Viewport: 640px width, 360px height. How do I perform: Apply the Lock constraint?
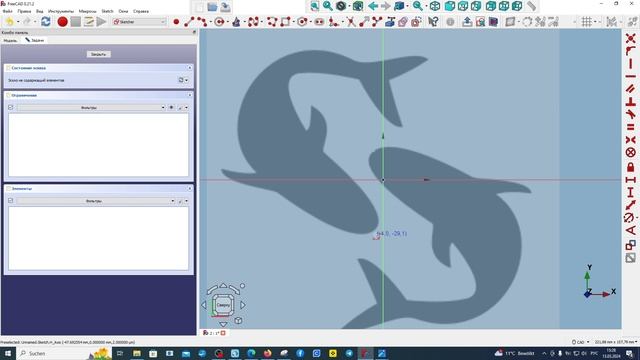click(631, 167)
